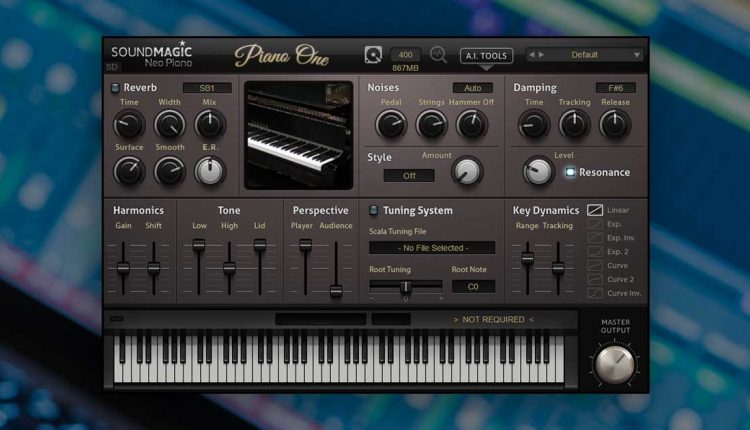
Task: Click the SD label under logo
Action: (112, 67)
